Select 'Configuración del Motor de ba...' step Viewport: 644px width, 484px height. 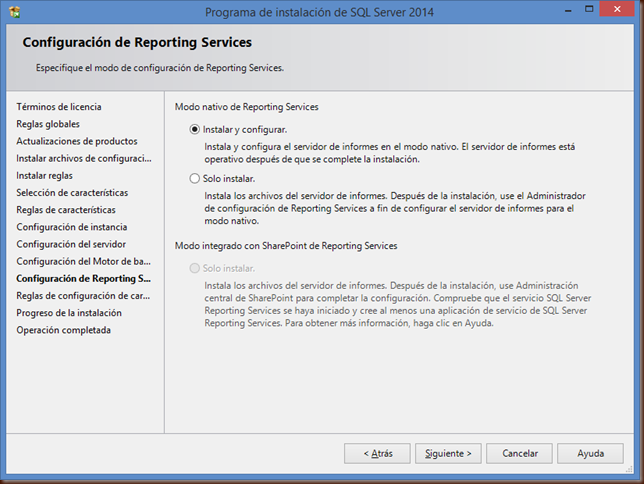(x=83, y=262)
